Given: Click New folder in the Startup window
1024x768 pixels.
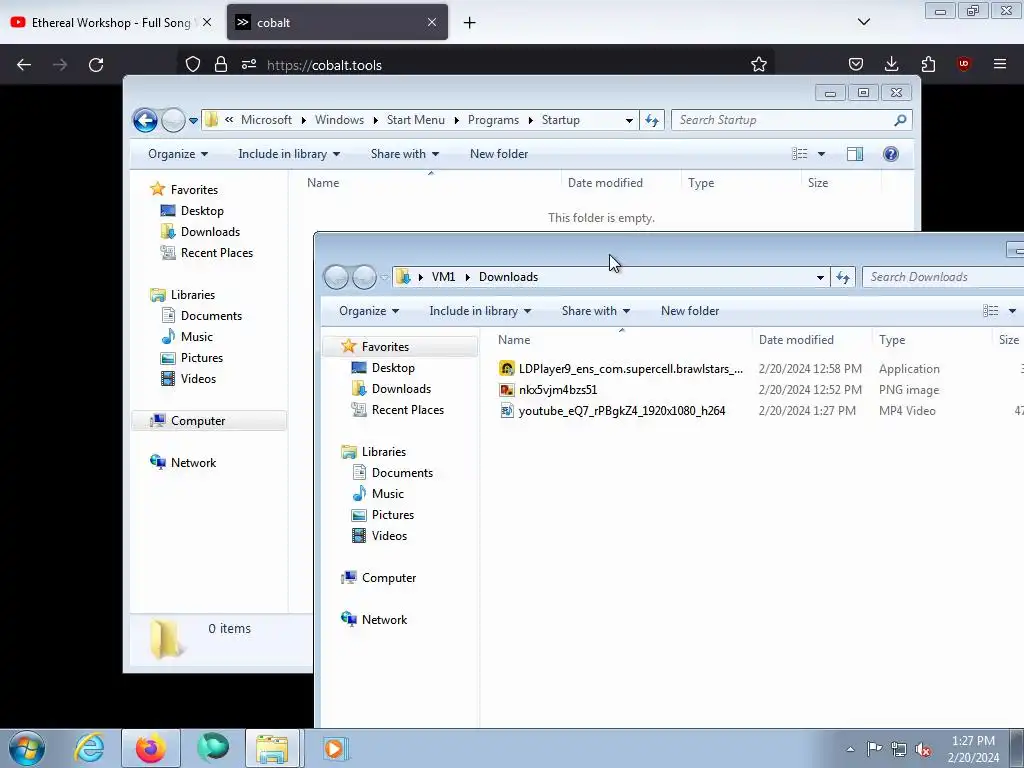Looking at the screenshot, I should click(x=499, y=154).
